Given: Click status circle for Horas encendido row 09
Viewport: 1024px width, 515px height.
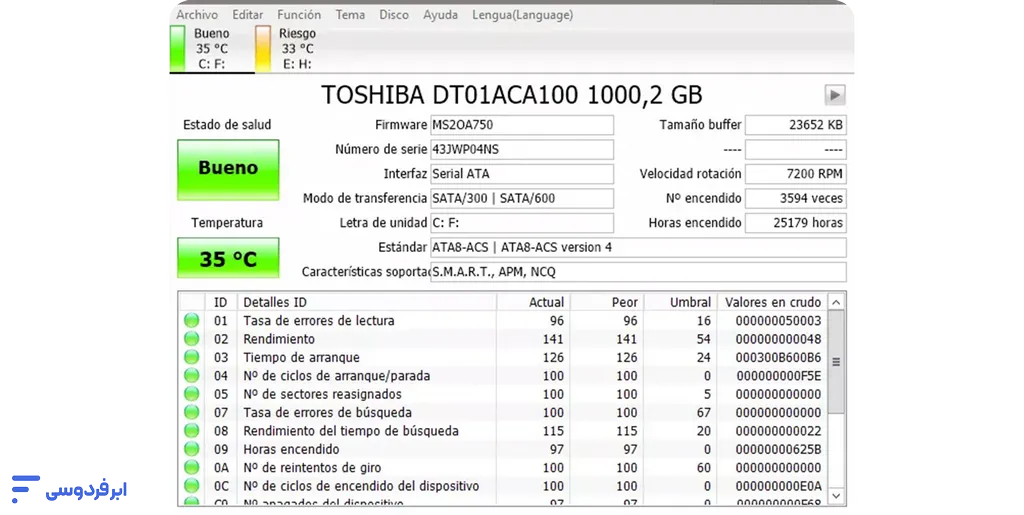Looking at the screenshot, I should (191, 449).
